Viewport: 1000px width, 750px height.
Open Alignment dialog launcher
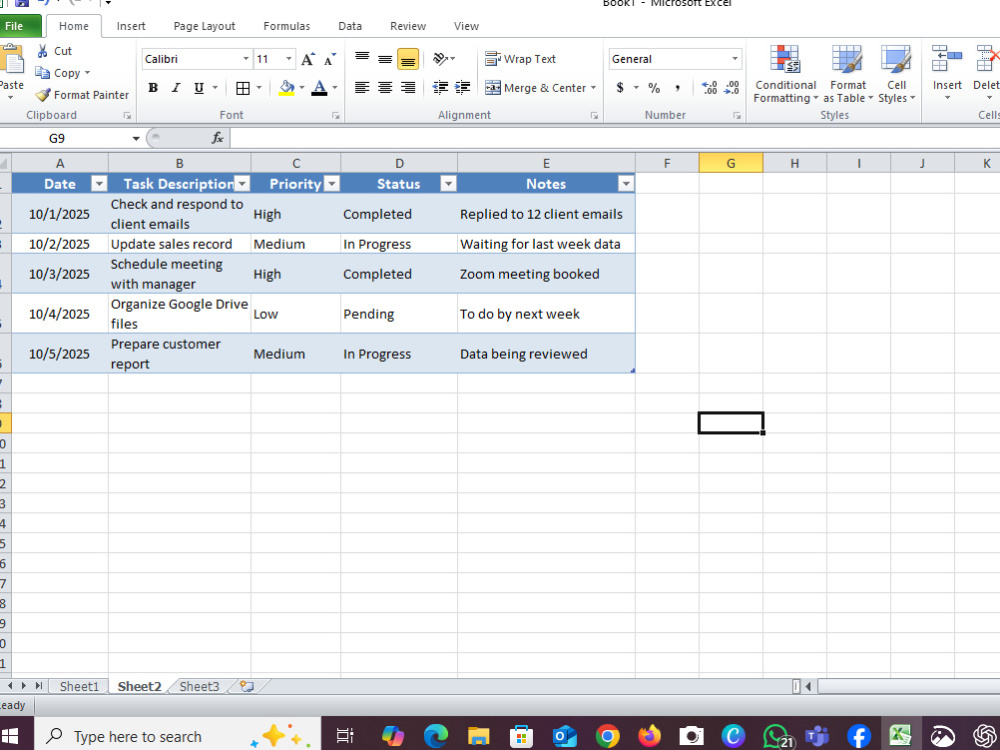(594, 115)
